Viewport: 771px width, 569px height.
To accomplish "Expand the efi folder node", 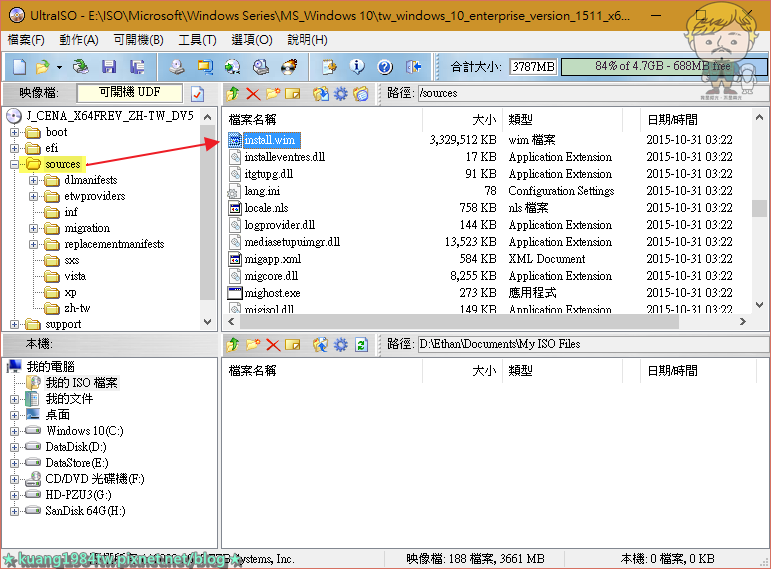I will tap(14, 149).
